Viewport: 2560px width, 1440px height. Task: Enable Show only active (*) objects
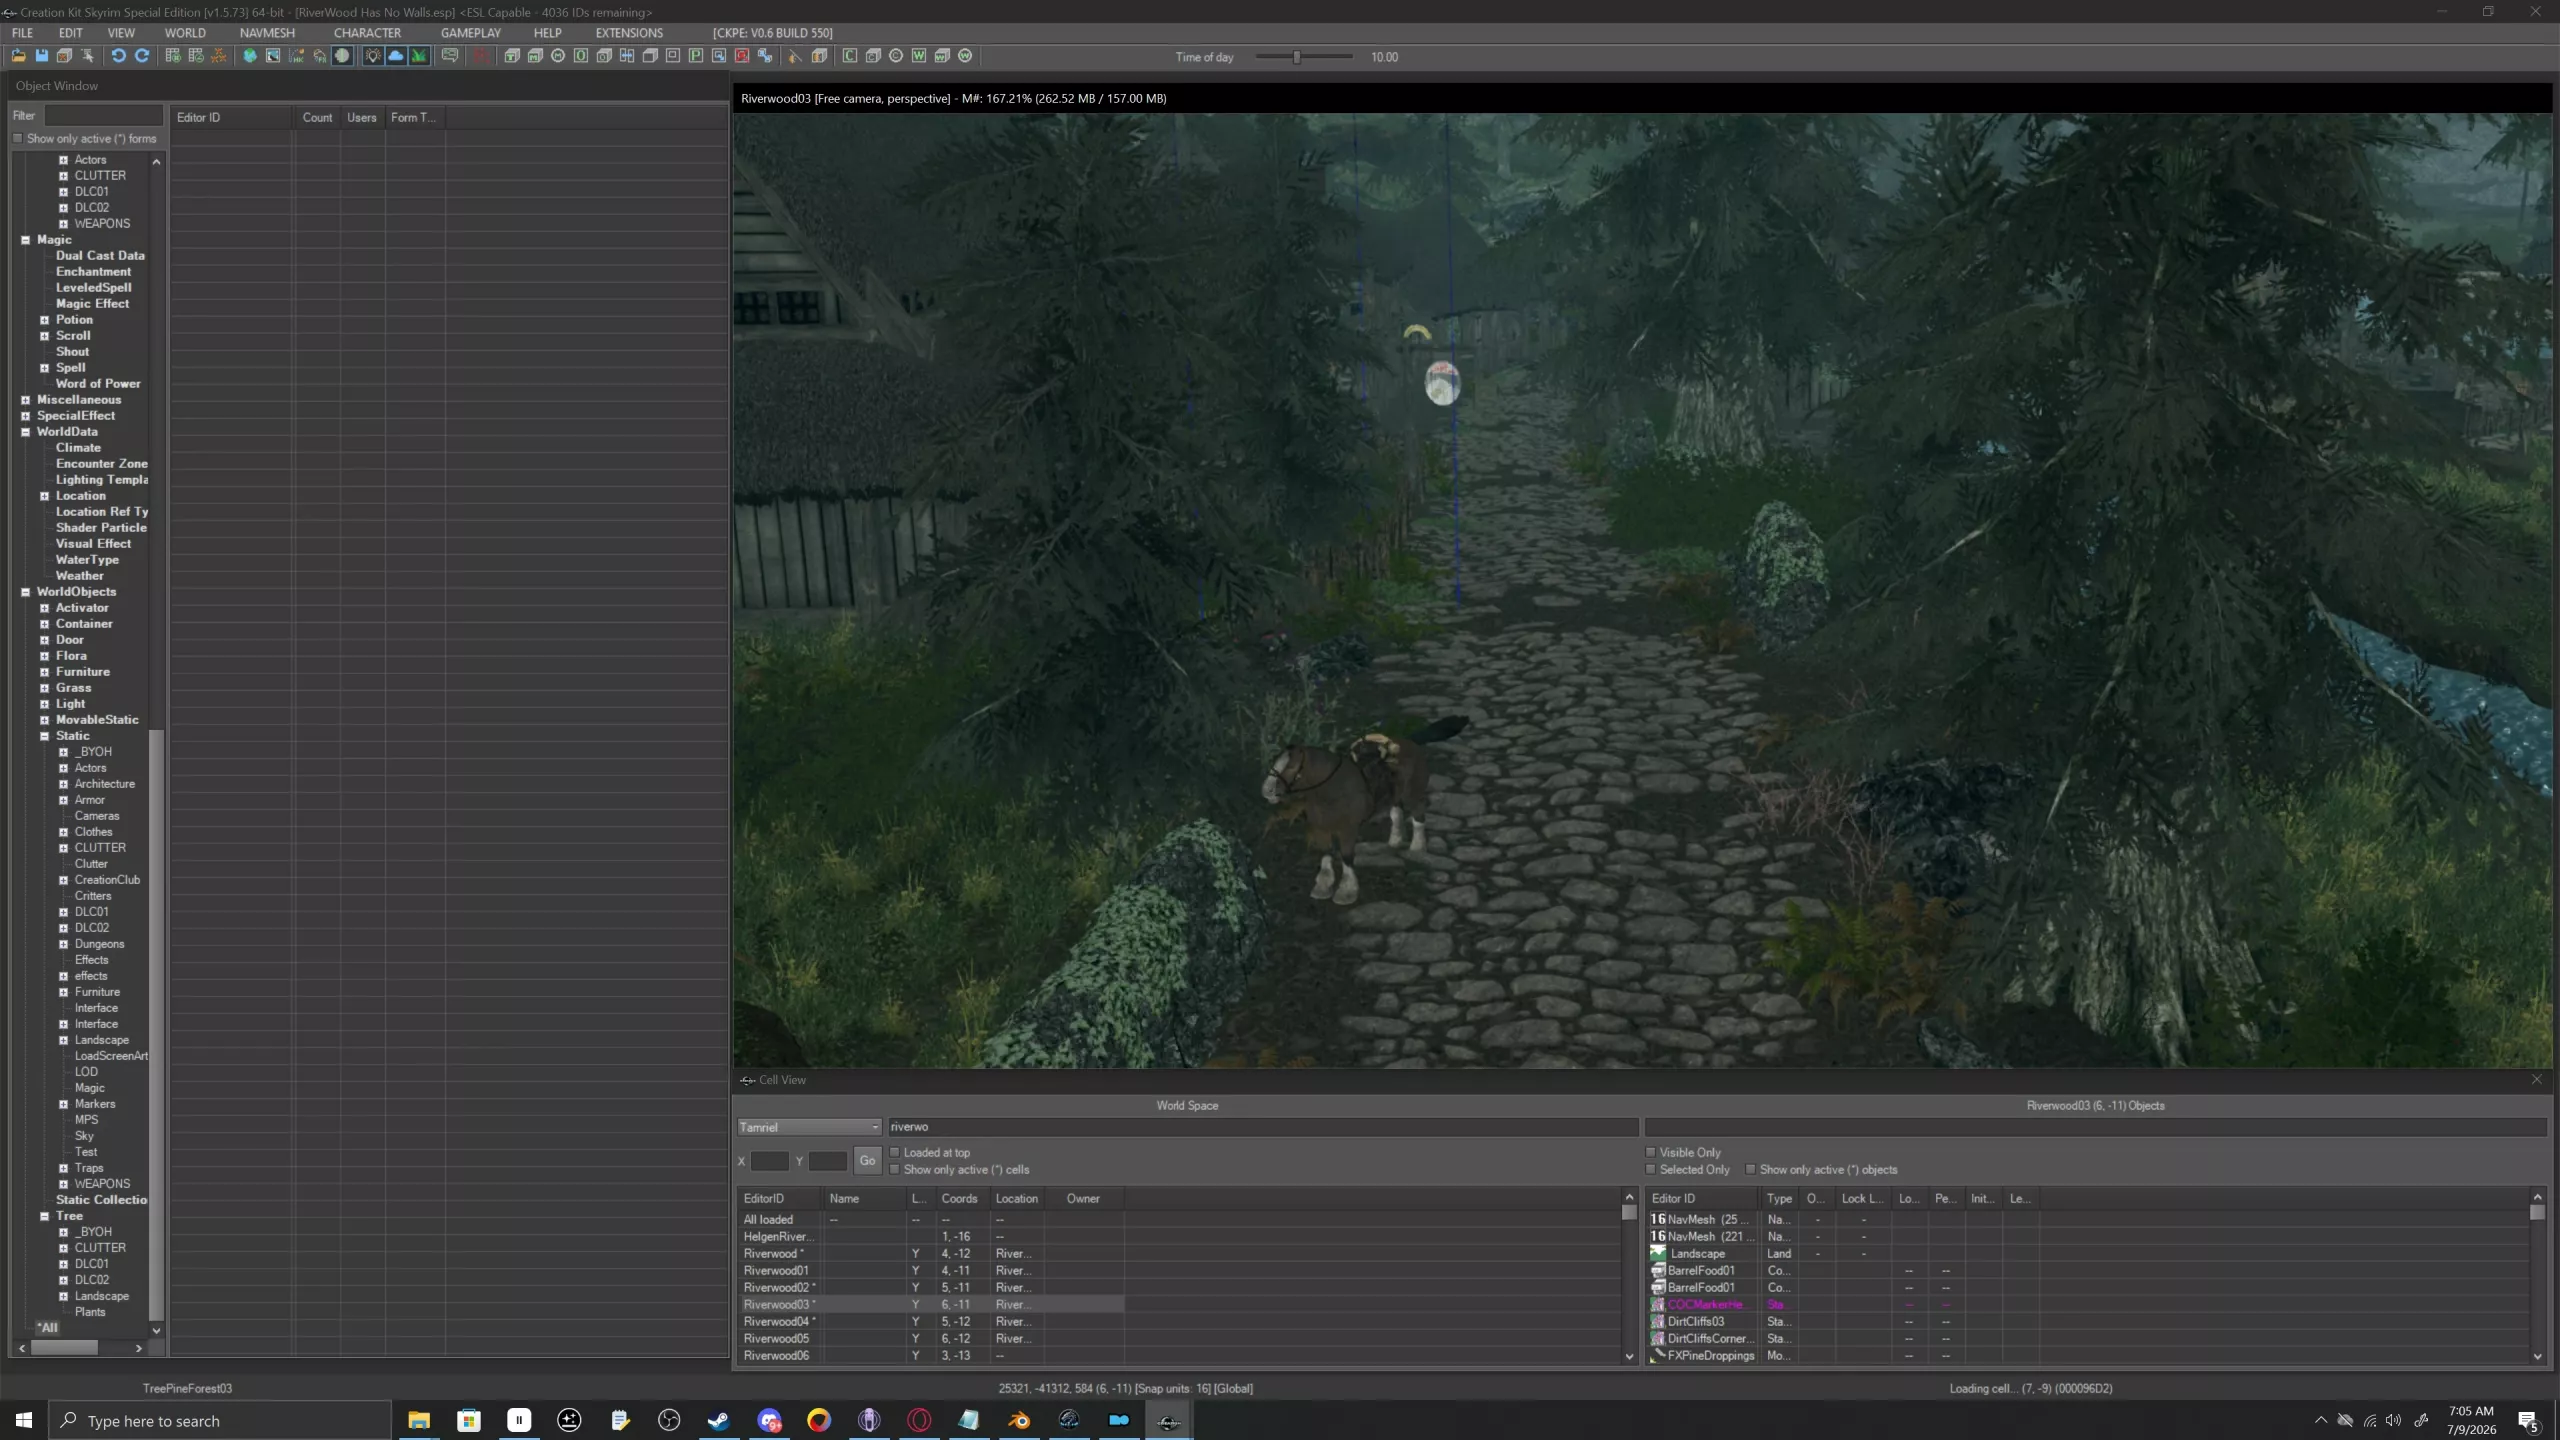click(1751, 1169)
